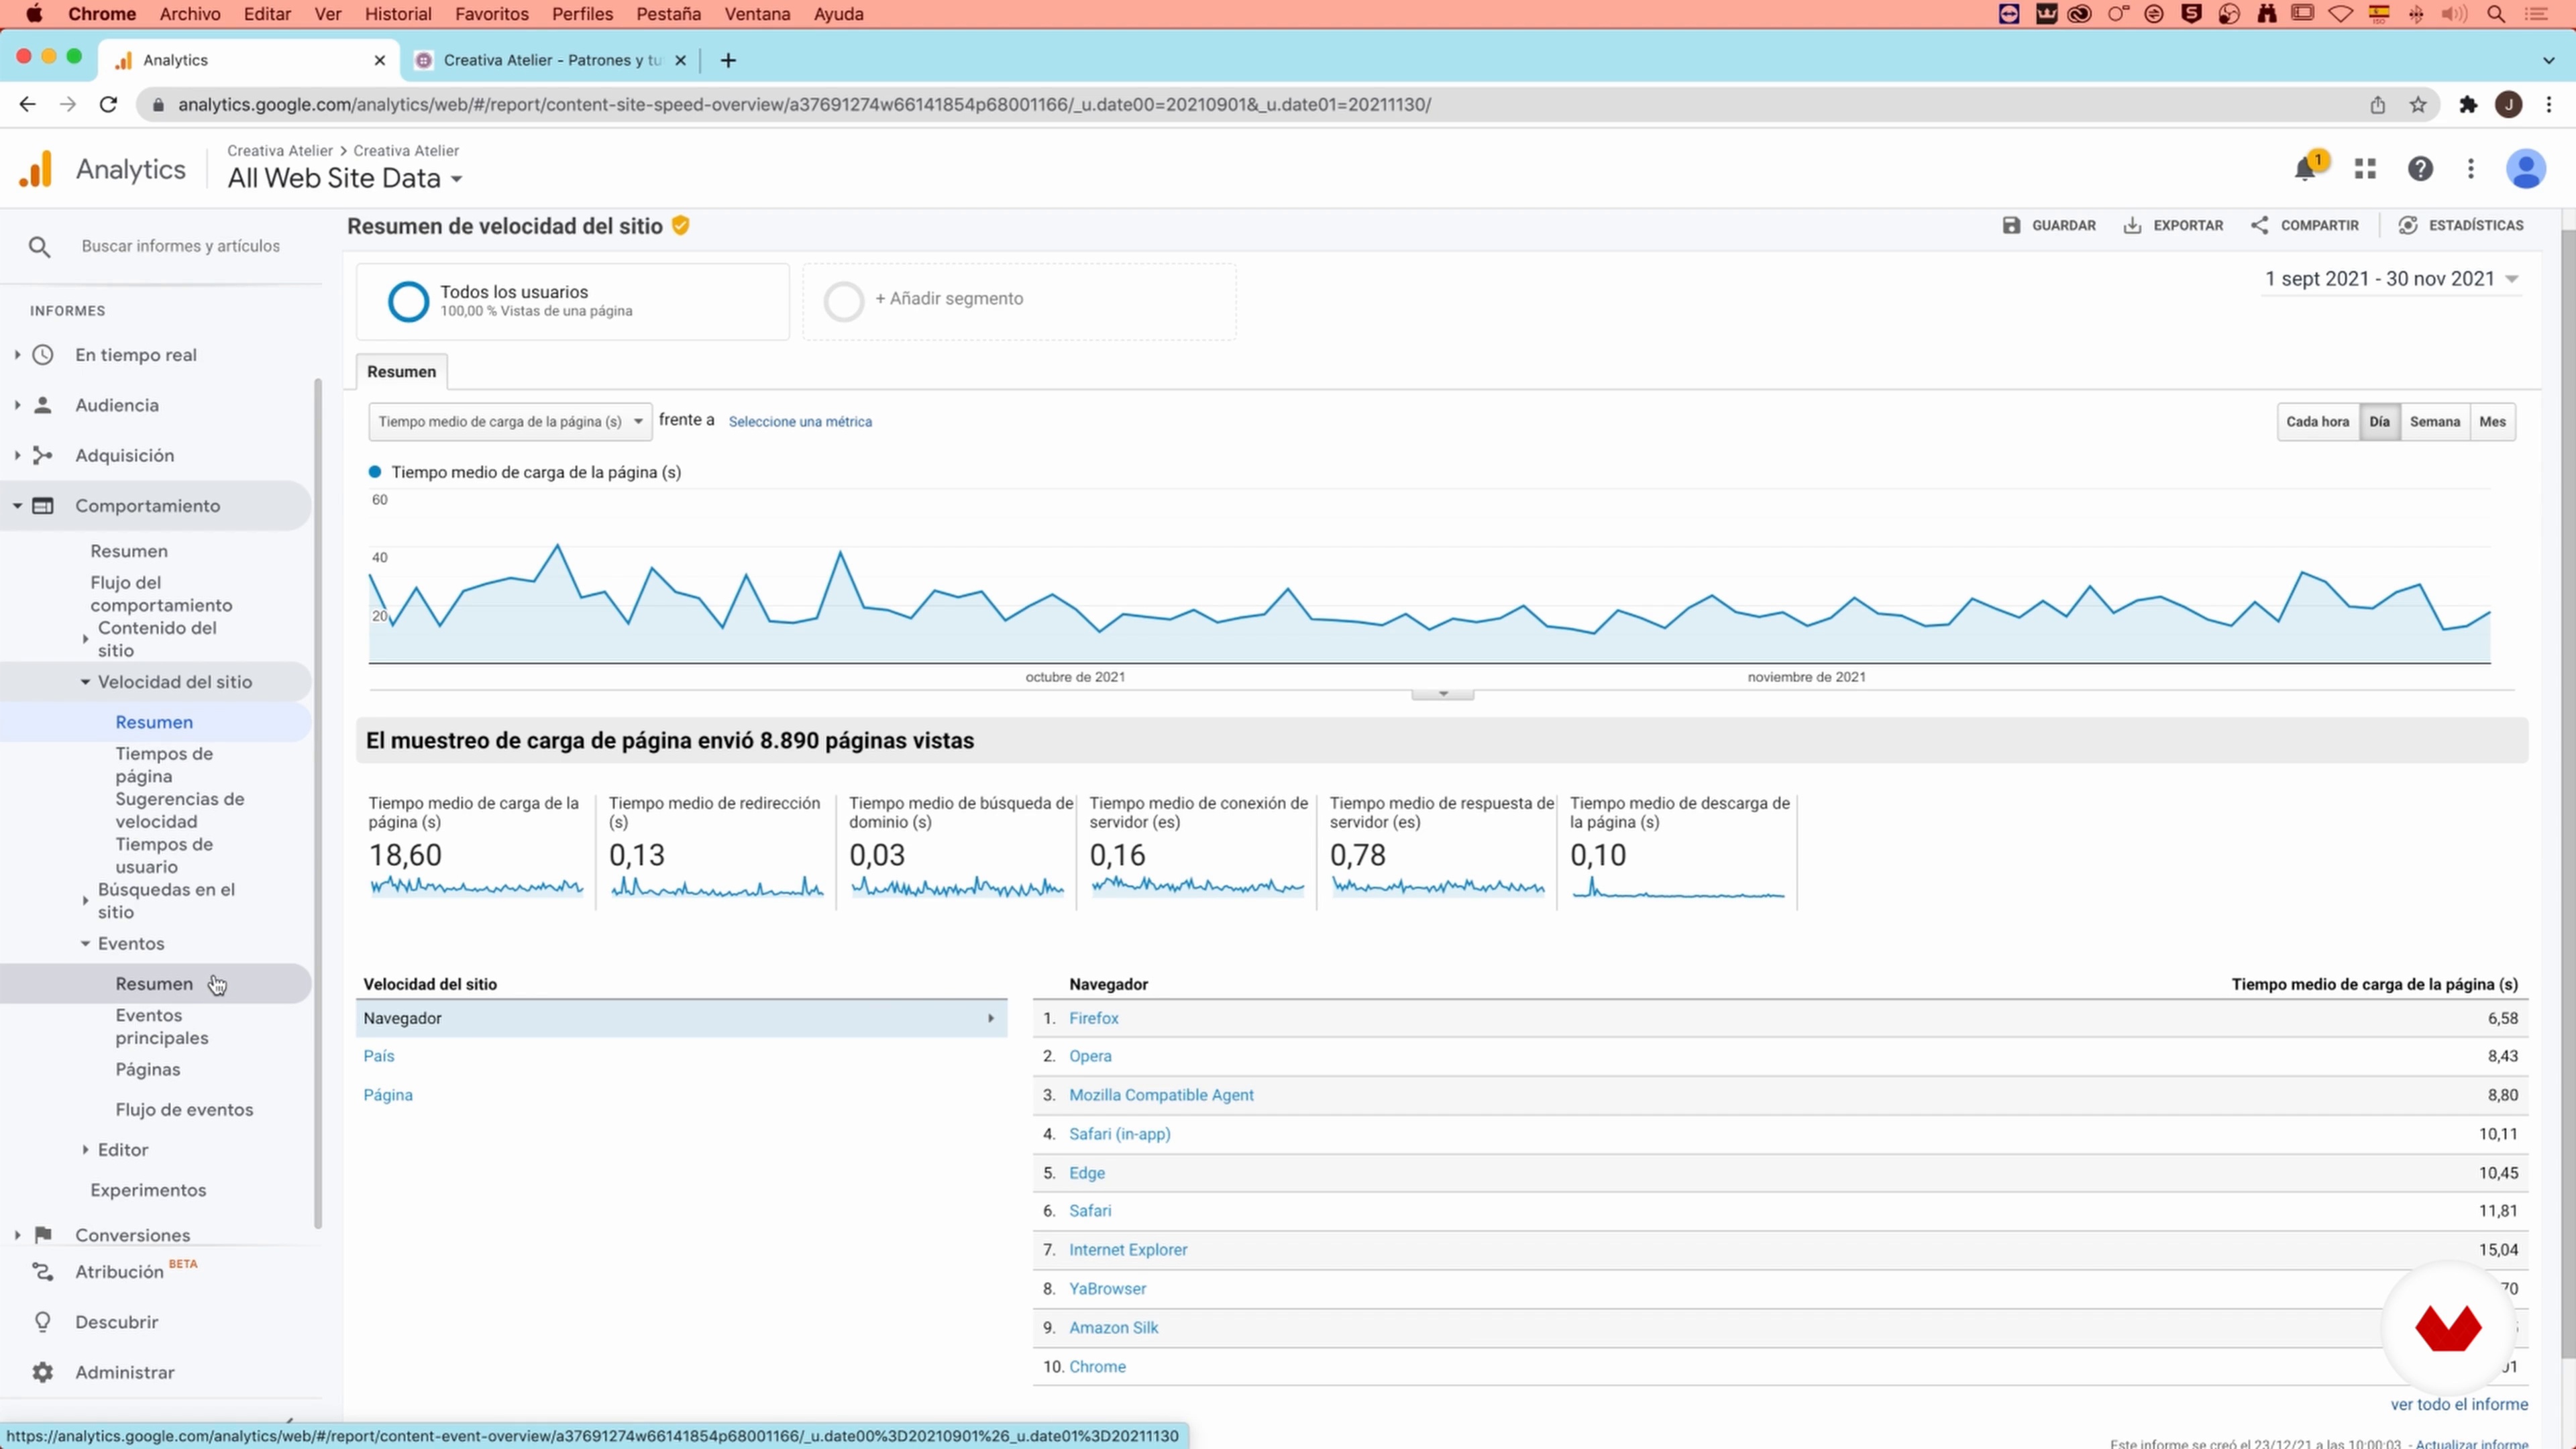
Task: Click the Google Analytics logo icon
Action: 36,169
